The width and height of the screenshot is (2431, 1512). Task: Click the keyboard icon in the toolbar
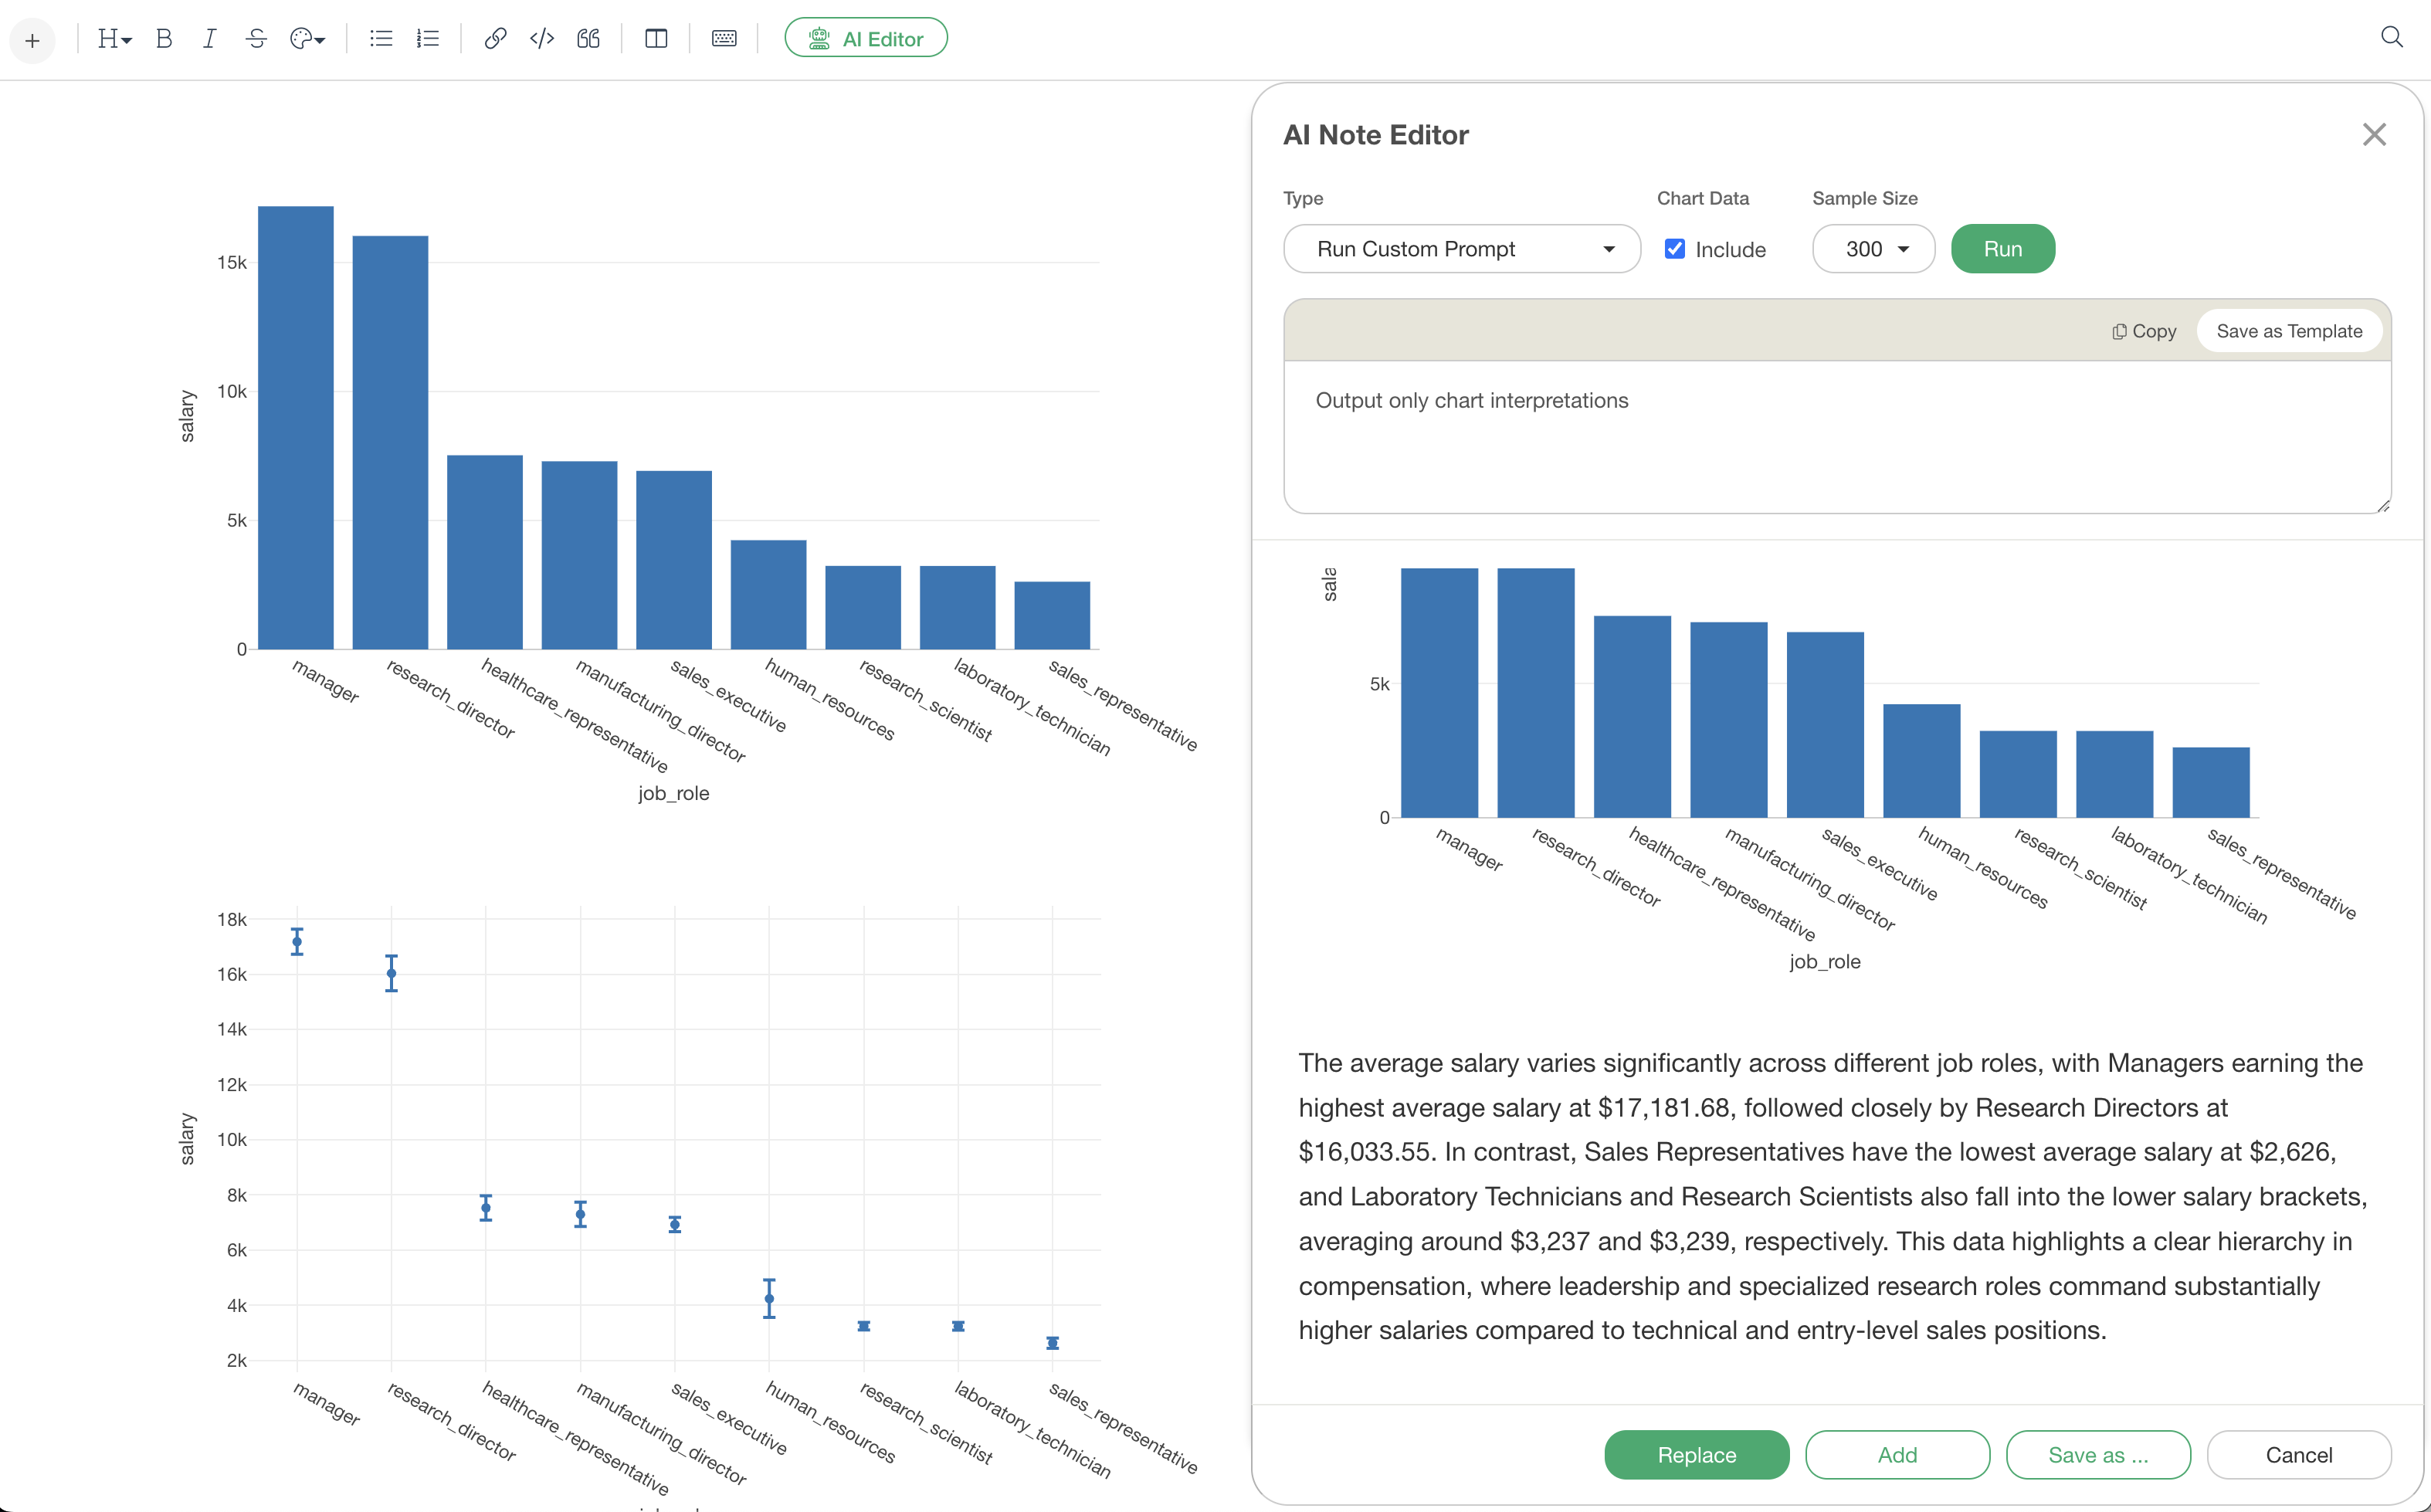[724, 39]
